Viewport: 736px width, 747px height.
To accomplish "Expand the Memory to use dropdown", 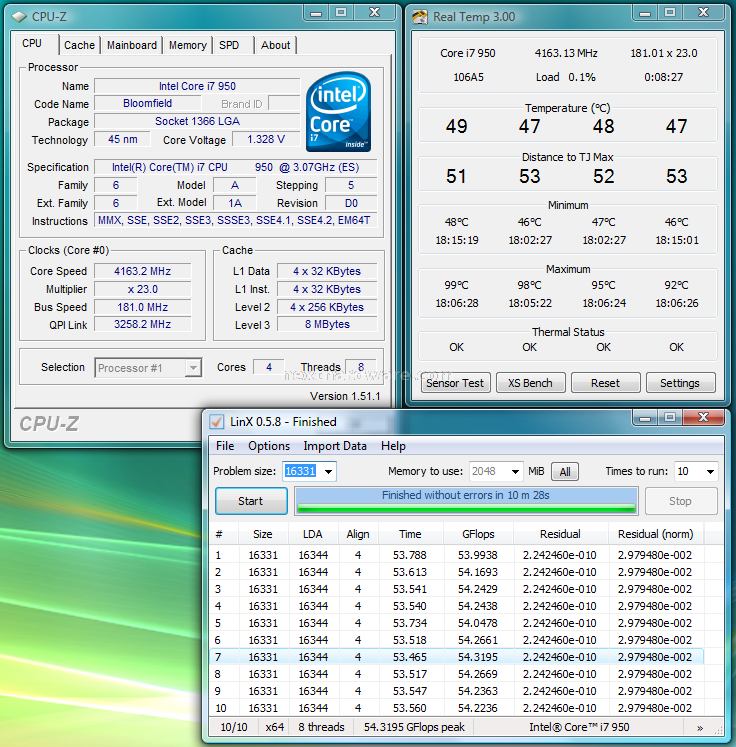I will [x=515, y=472].
